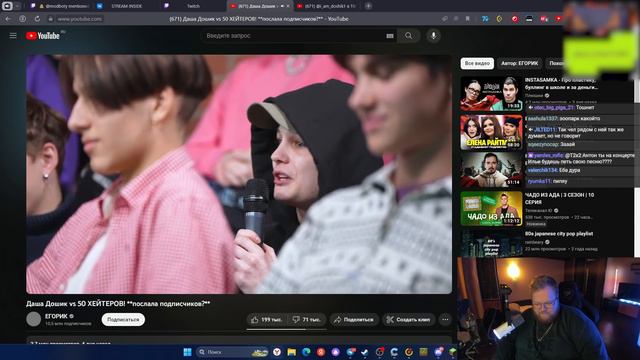This screenshot has width=640, height=360.
Task: Go back with browser back arrow
Action: 8,19
